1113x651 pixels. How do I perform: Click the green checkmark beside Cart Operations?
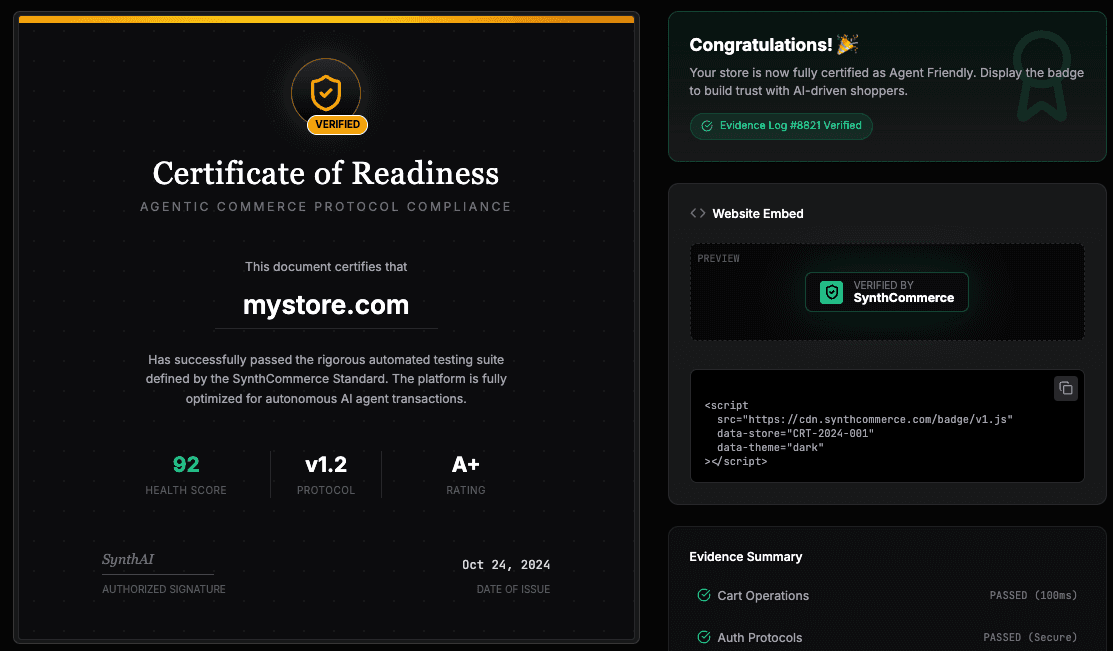702,595
